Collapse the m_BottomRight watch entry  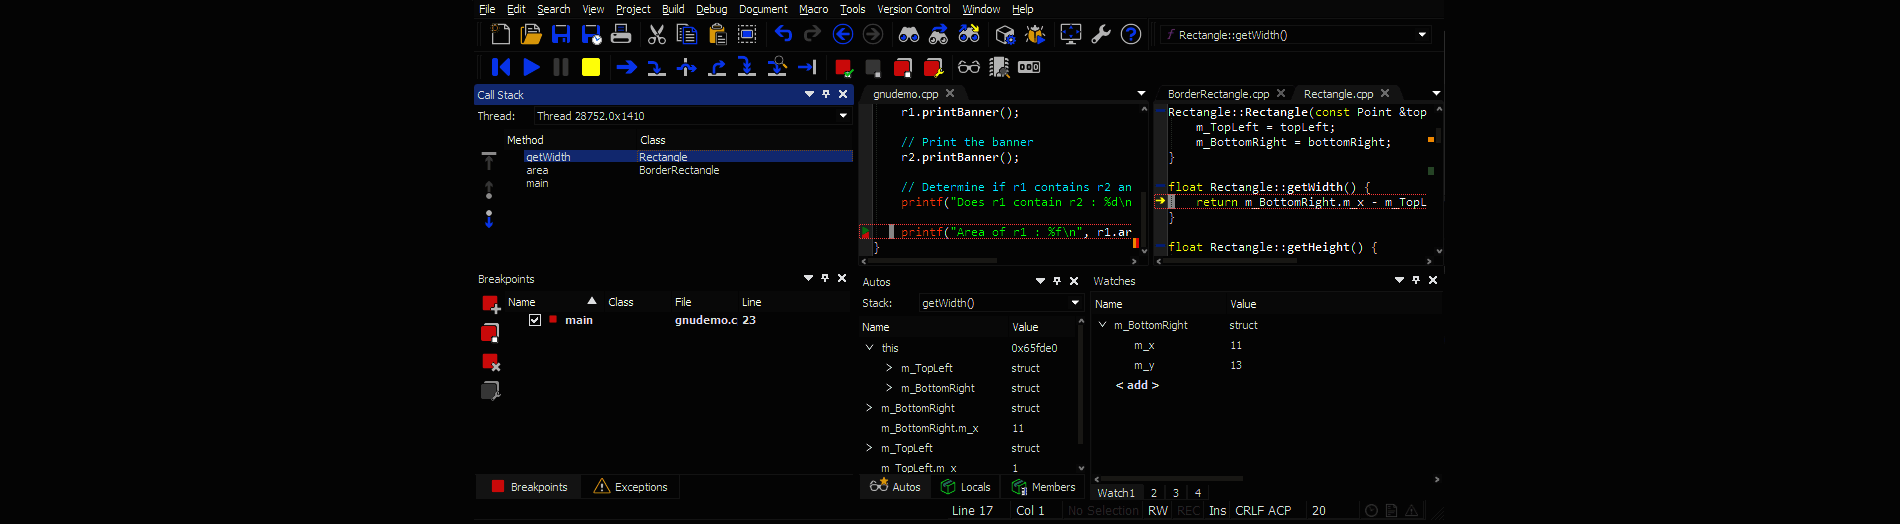(1102, 325)
